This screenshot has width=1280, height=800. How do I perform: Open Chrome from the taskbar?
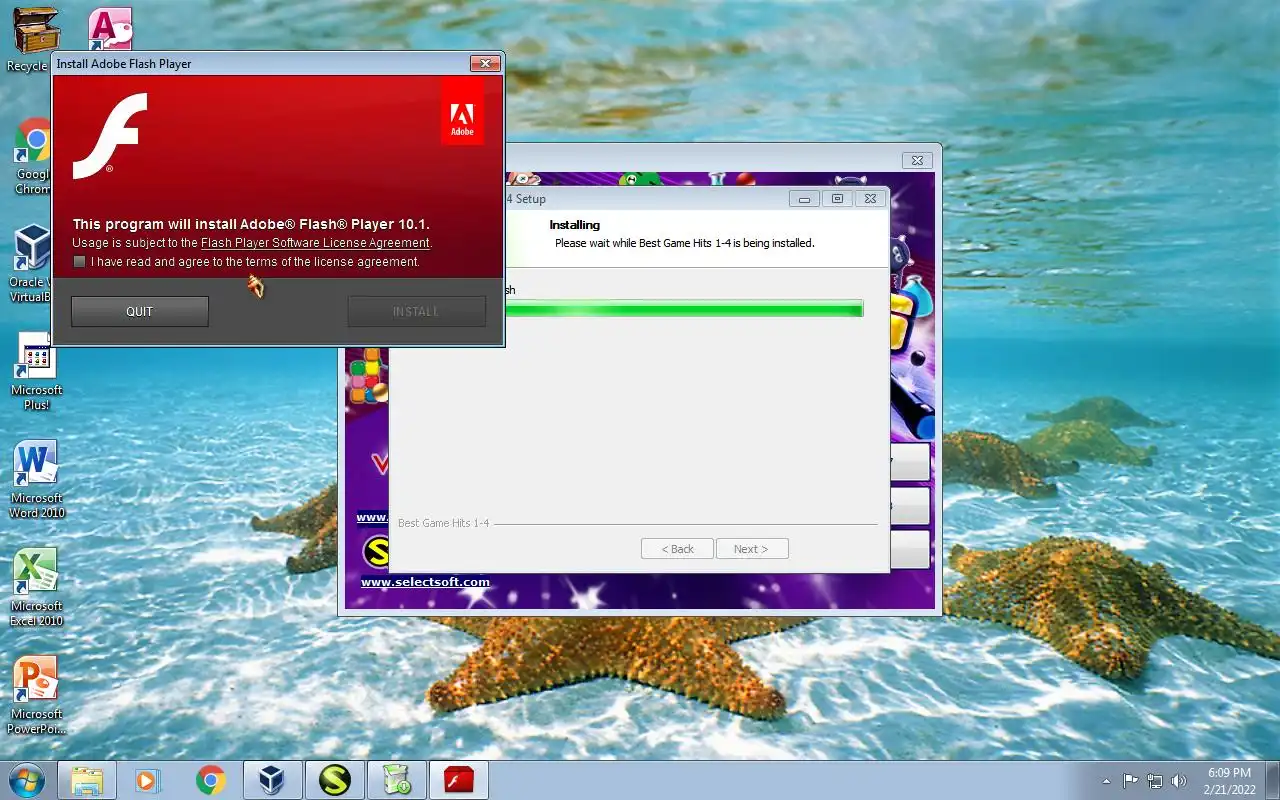[210, 780]
